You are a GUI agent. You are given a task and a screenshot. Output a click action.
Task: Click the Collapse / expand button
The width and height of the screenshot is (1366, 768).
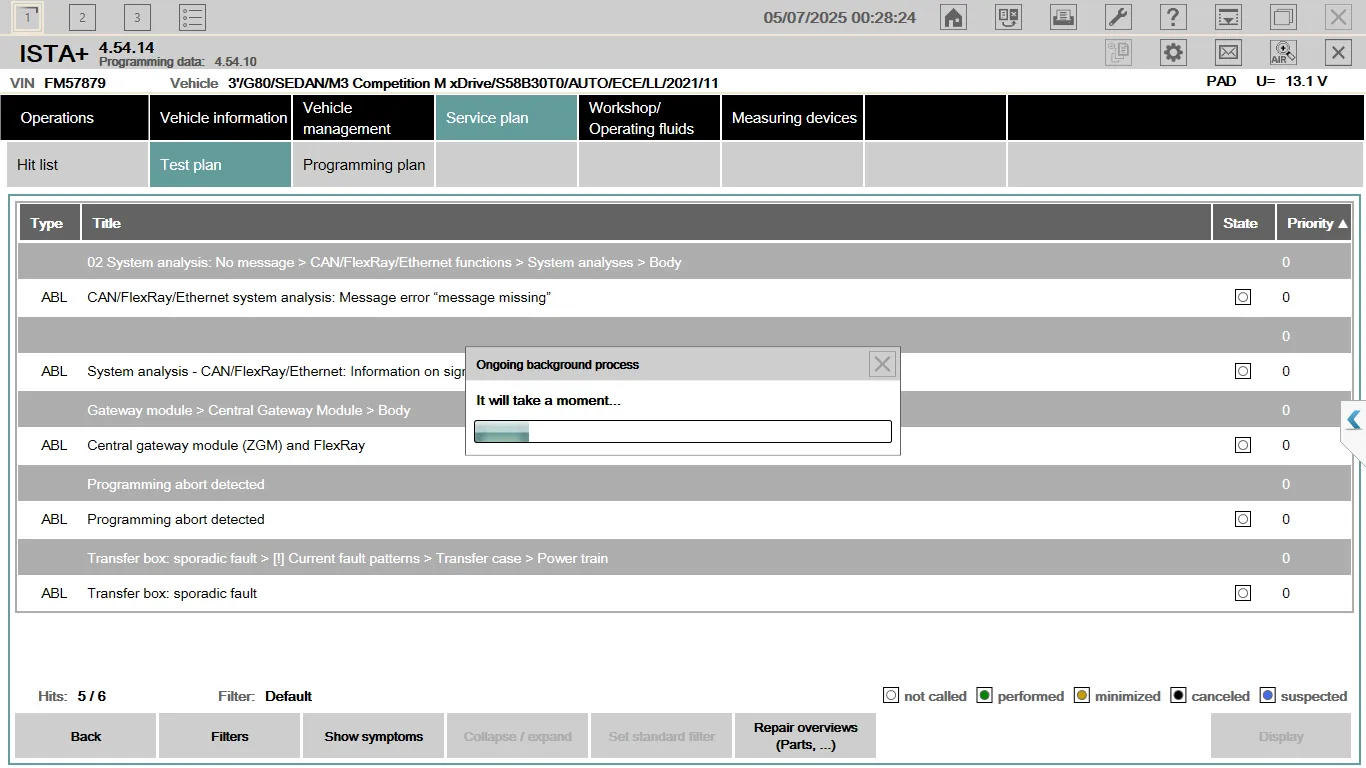tap(517, 736)
